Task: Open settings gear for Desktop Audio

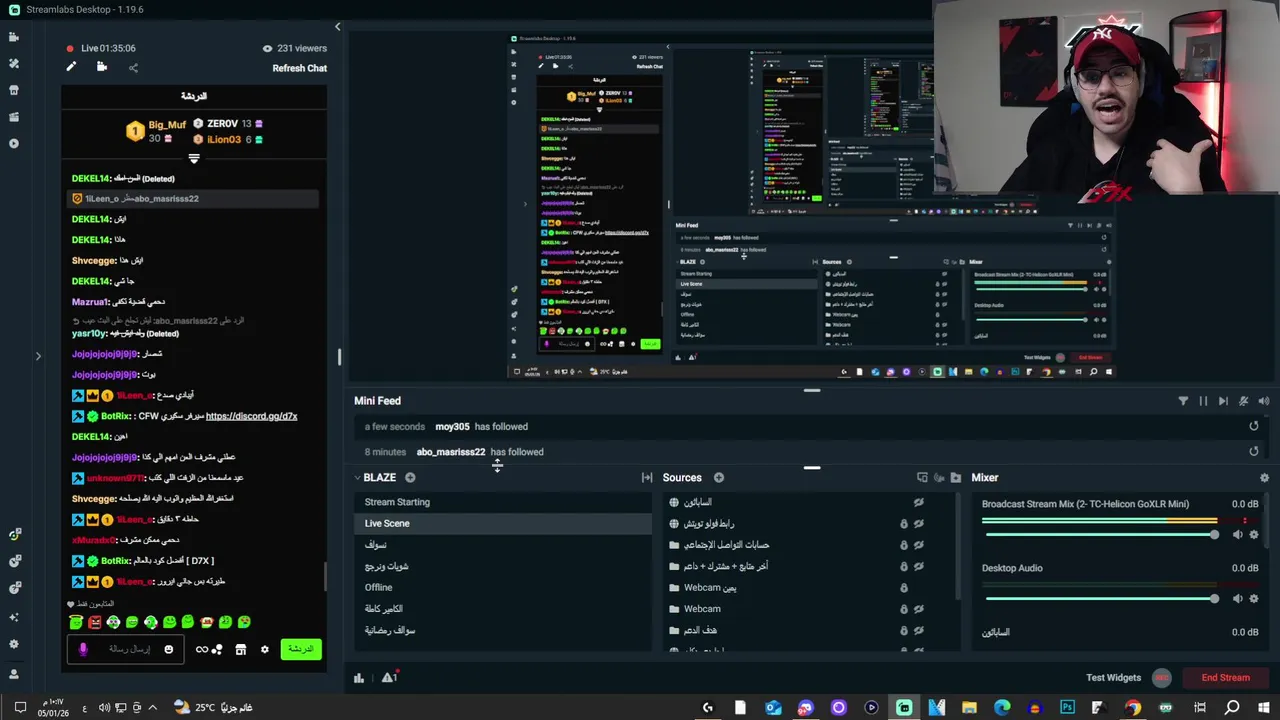Action: click(1254, 599)
